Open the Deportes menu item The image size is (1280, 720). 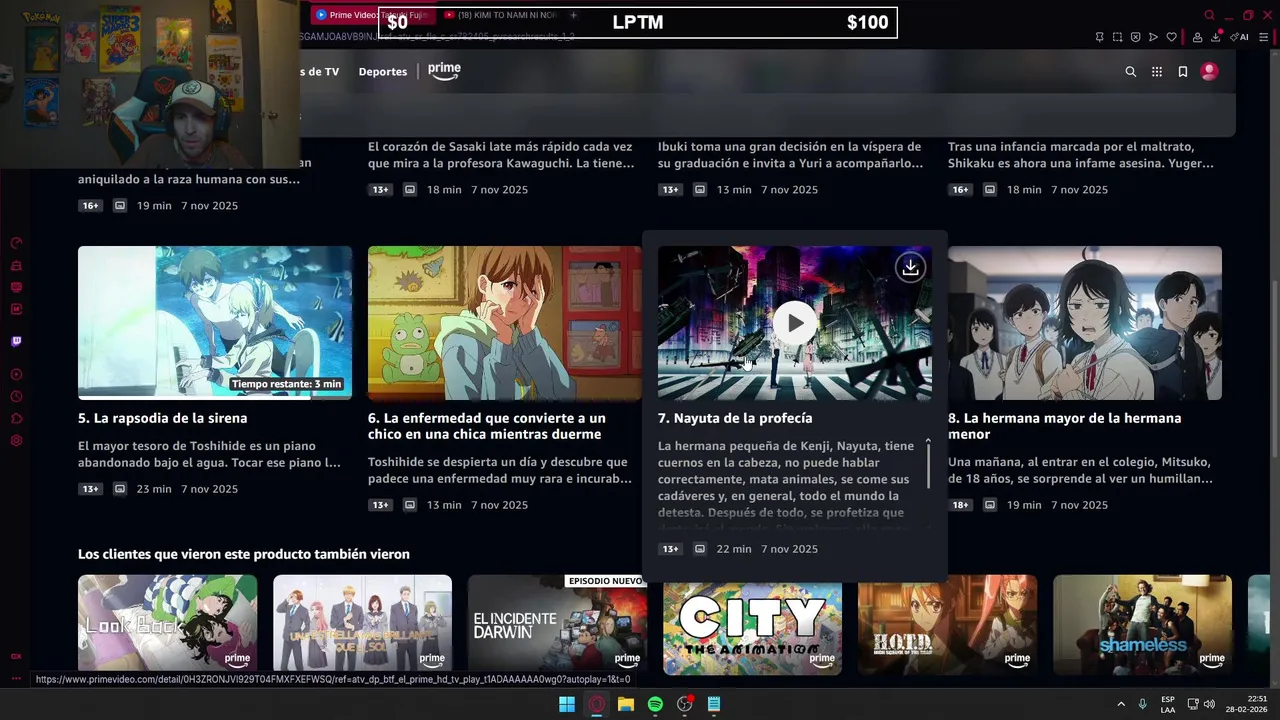383,72
